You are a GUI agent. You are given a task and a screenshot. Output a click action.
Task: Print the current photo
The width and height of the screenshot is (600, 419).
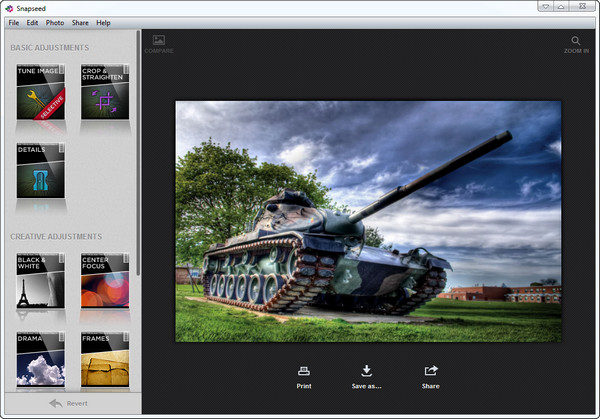pos(304,376)
